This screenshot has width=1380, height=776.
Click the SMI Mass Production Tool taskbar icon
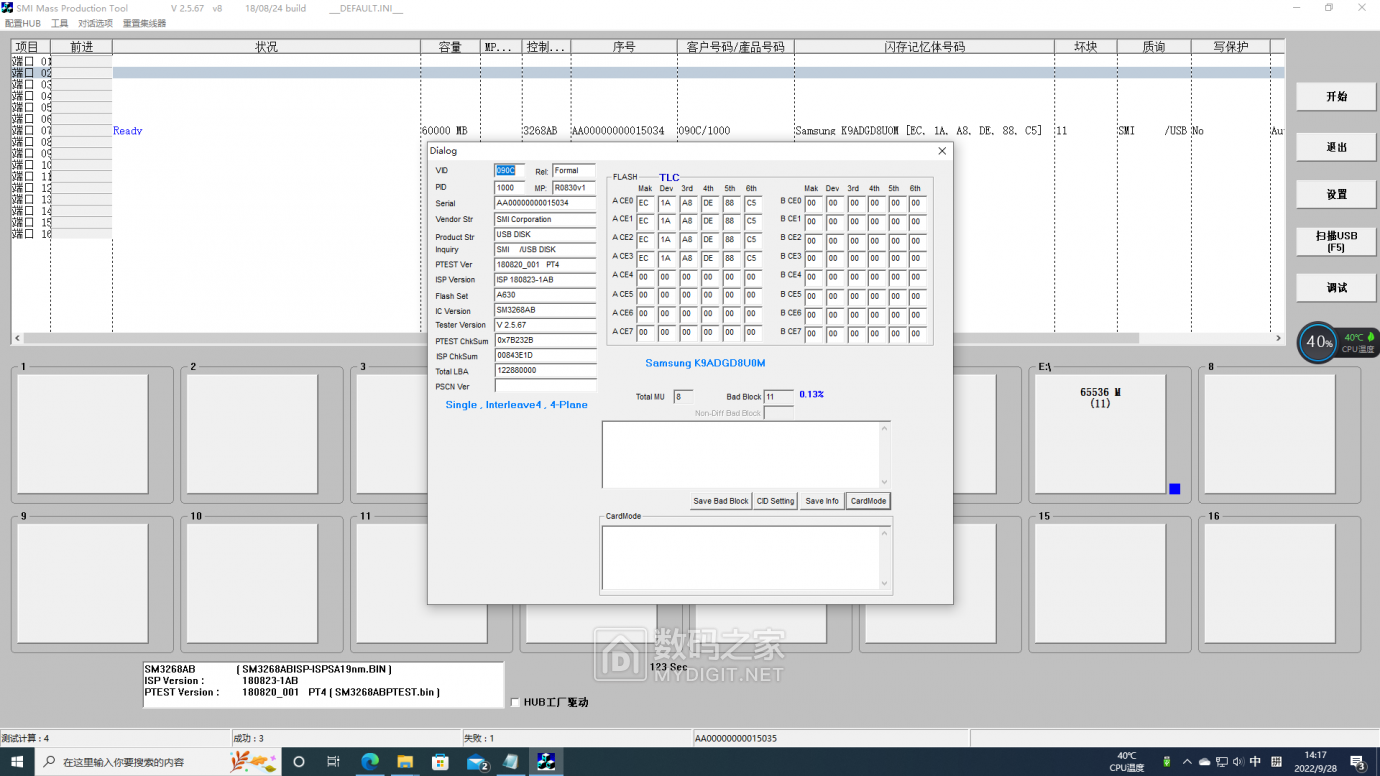pos(546,762)
